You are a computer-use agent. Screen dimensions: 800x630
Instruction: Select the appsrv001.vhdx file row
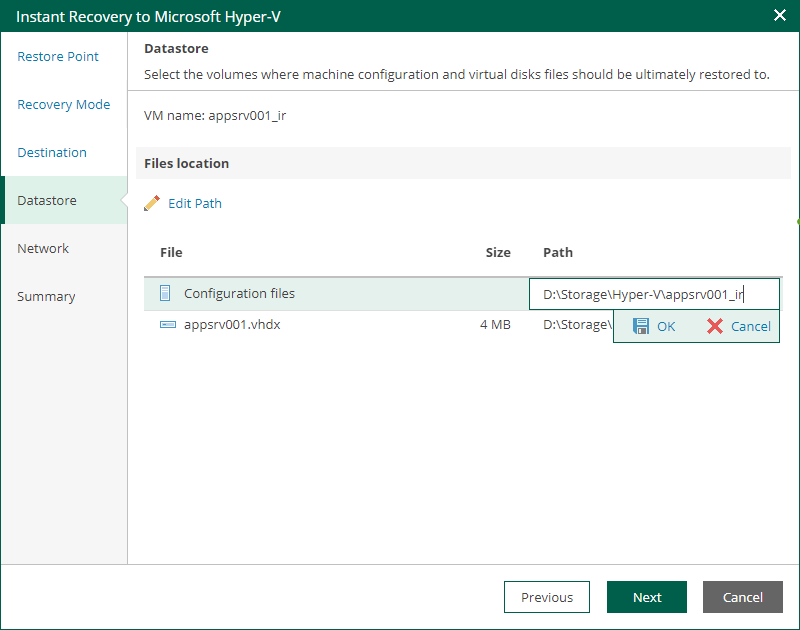coord(300,324)
